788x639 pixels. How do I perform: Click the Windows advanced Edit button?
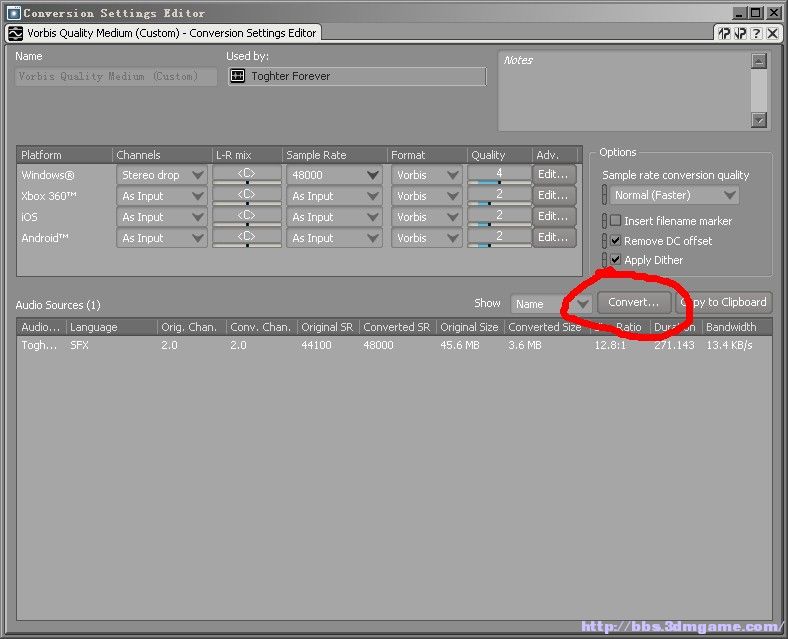pos(554,174)
